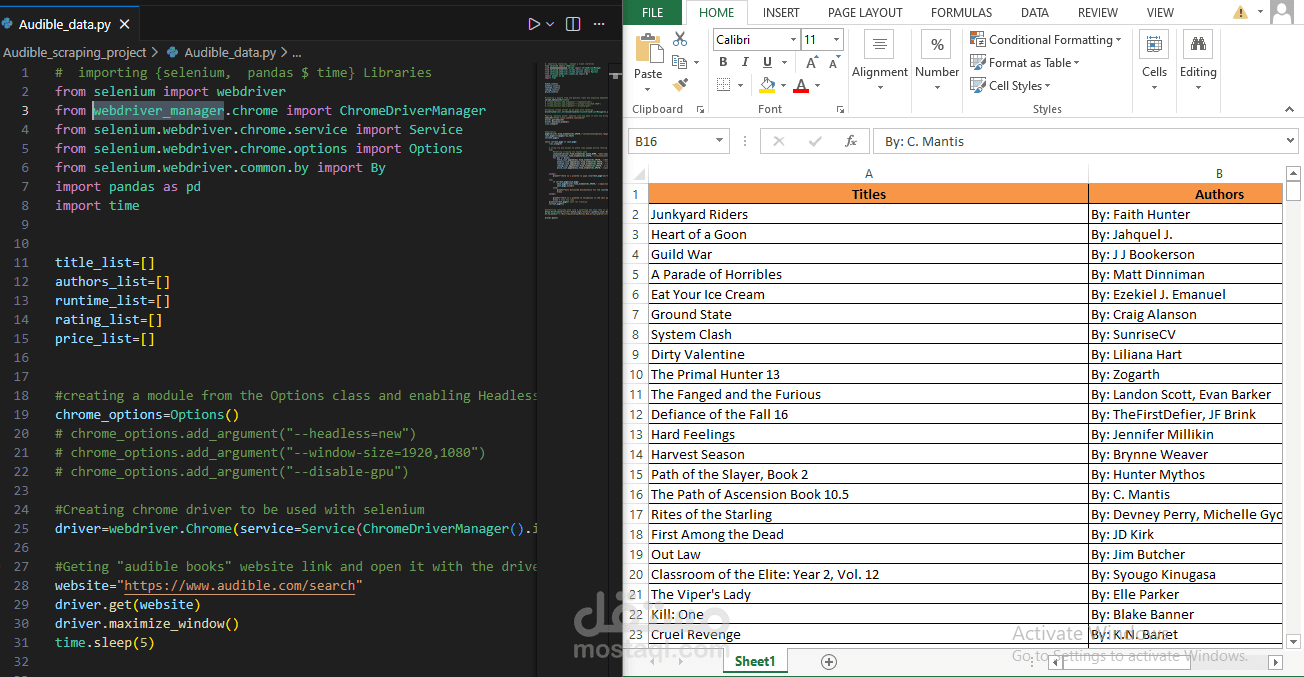Open the borders dropdown arrow
Screen dimensions: 1304x677
[x=741, y=85]
